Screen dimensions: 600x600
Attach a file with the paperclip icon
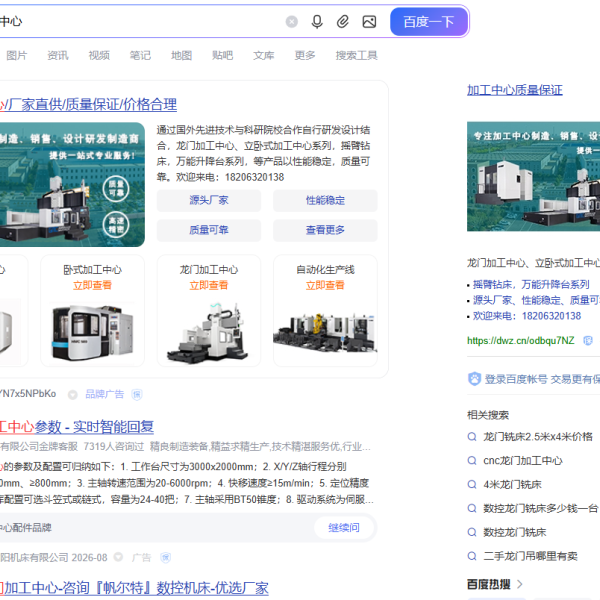(x=342, y=22)
